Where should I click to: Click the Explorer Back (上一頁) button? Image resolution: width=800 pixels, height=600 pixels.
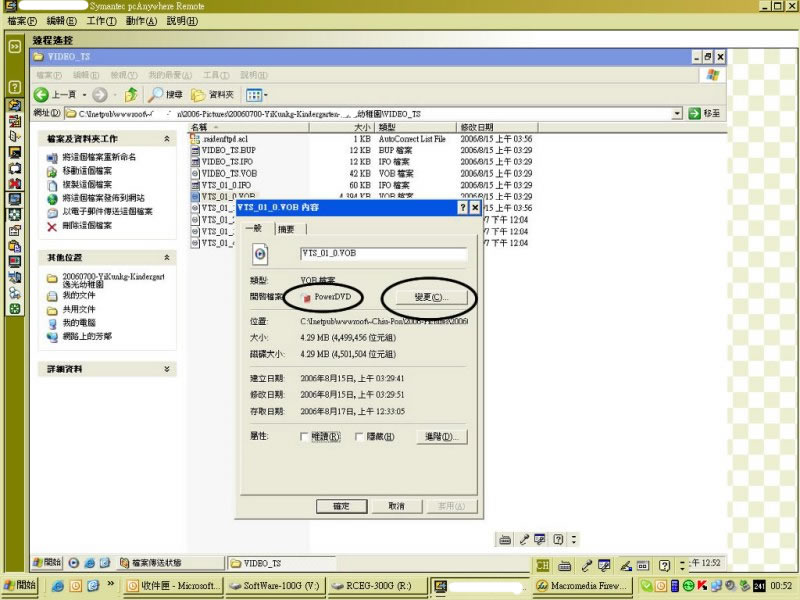pyautogui.click(x=57, y=94)
